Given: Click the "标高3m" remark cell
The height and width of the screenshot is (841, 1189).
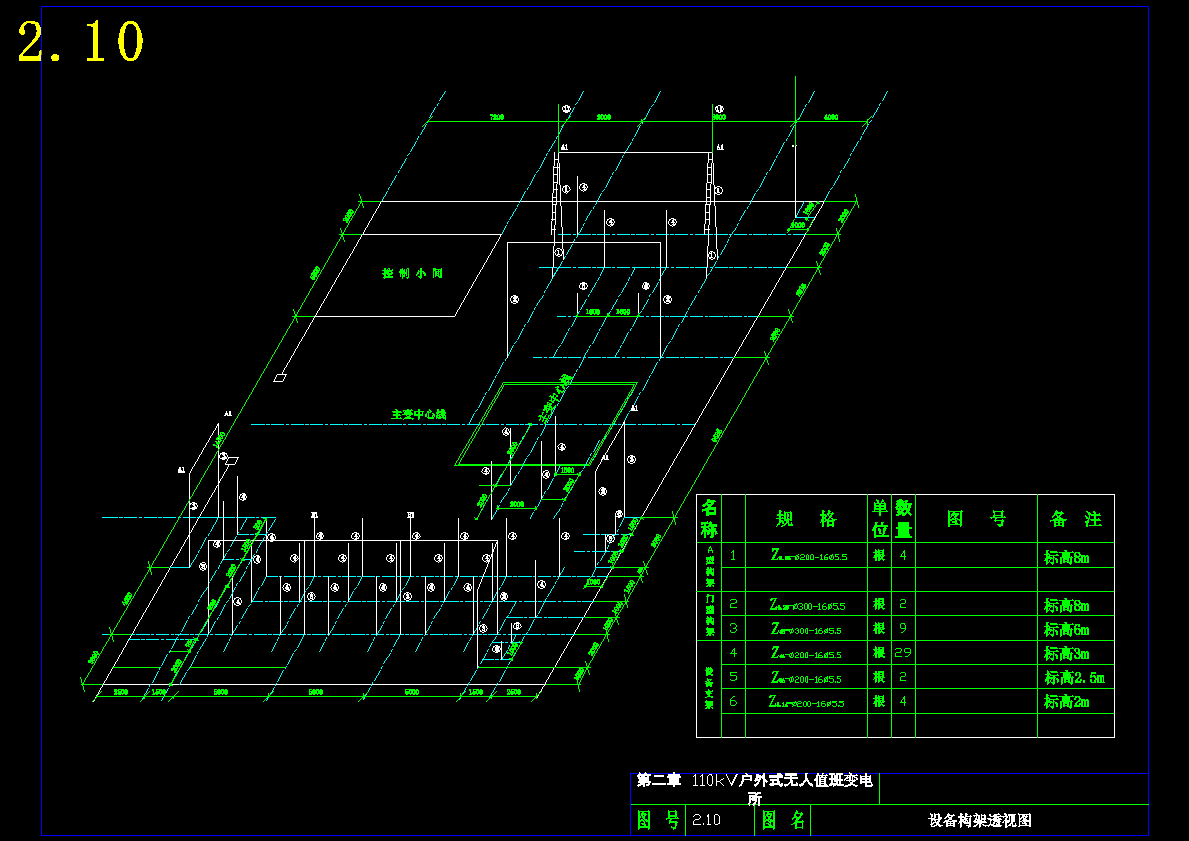Looking at the screenshot, I should click(1066, 654).
